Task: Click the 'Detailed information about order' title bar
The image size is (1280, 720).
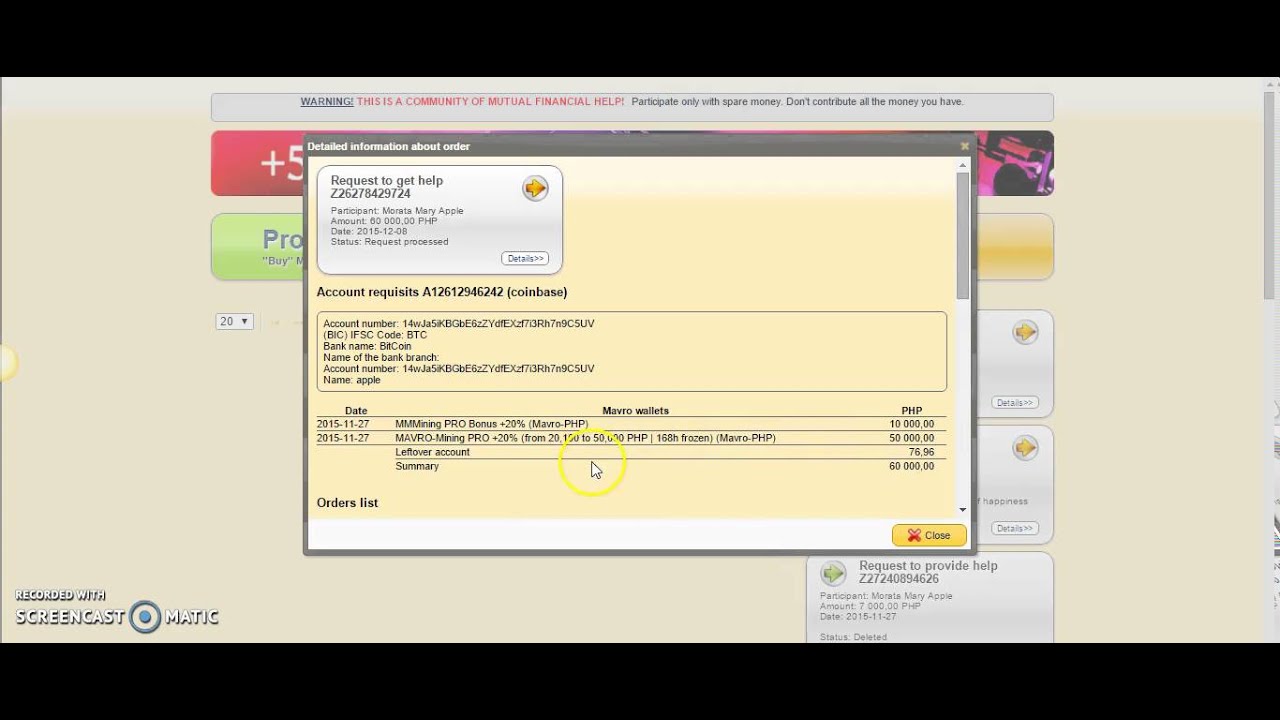Action: tap(638, 146)
